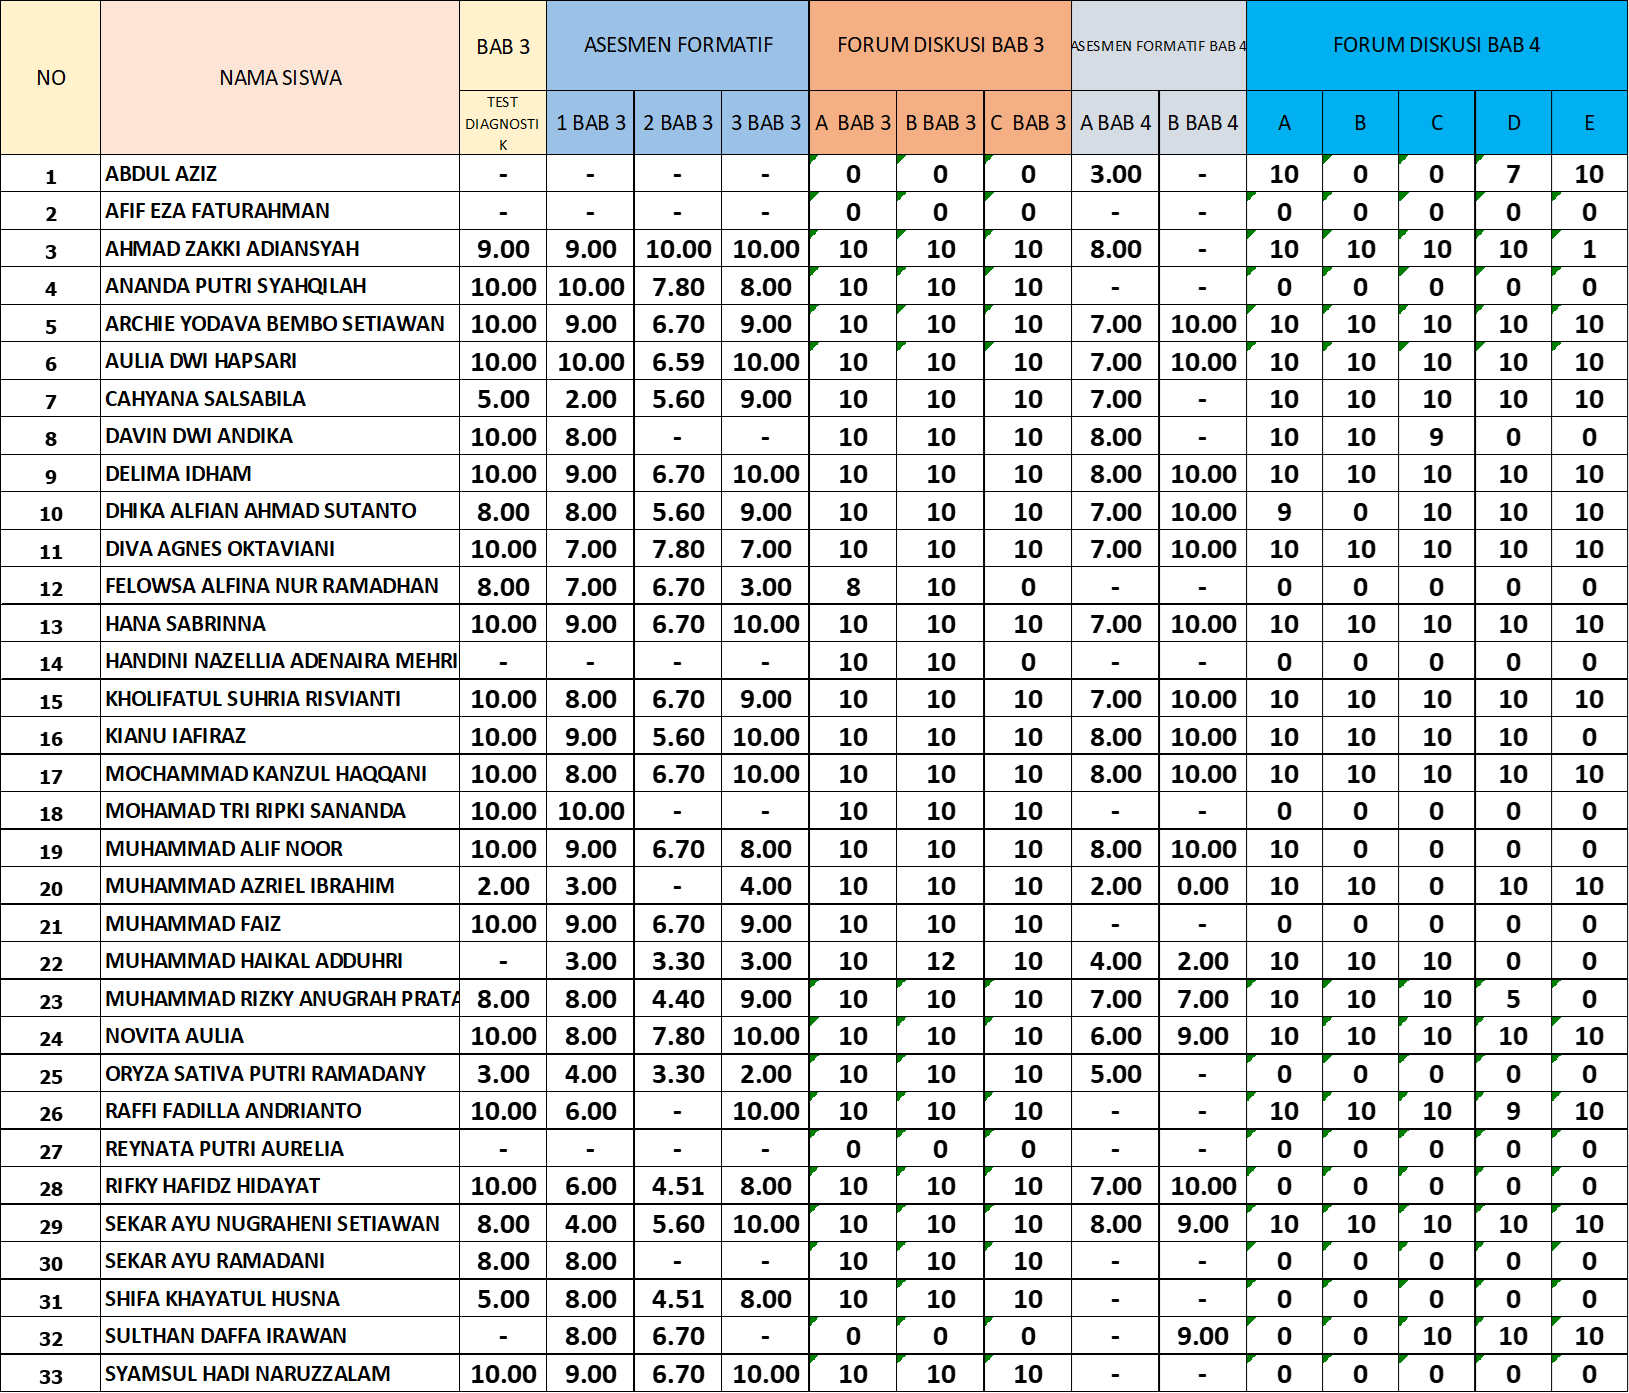
Task: Click the FORUM DISKUSI BAB 3 header
Action: (940, 45)
